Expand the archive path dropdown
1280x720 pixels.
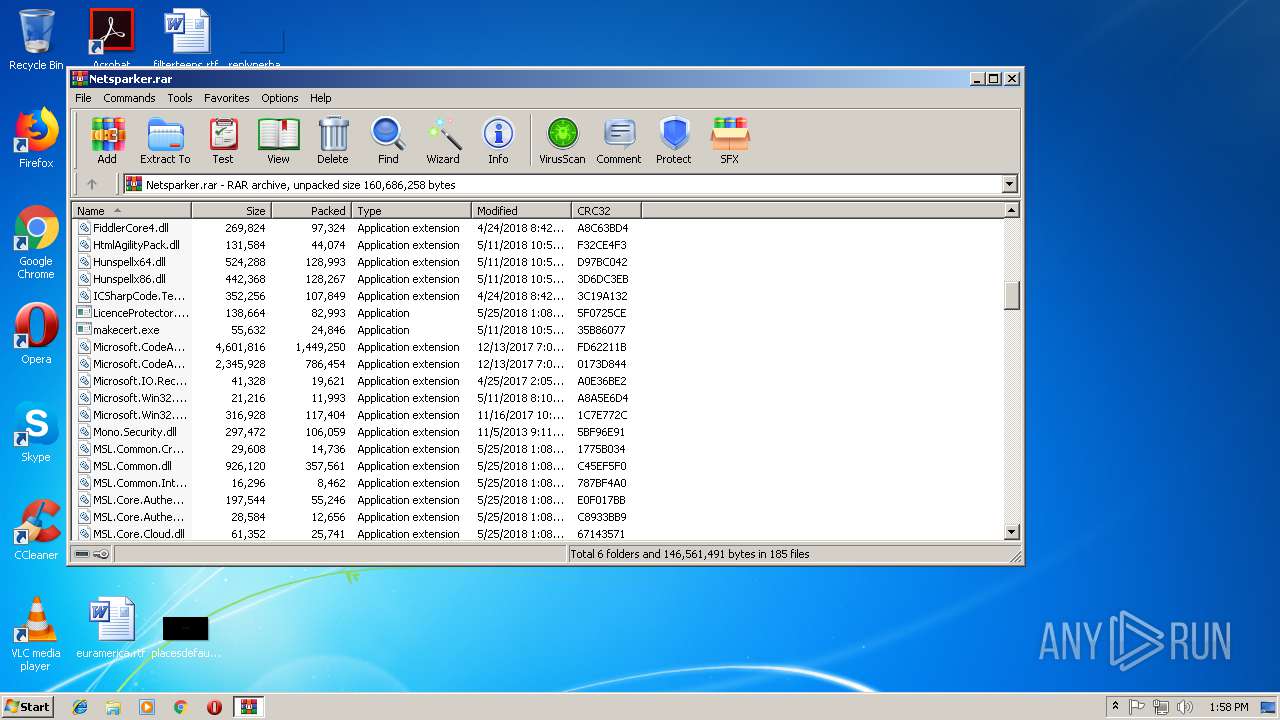pyautogui.click(x=1009, y=184)
